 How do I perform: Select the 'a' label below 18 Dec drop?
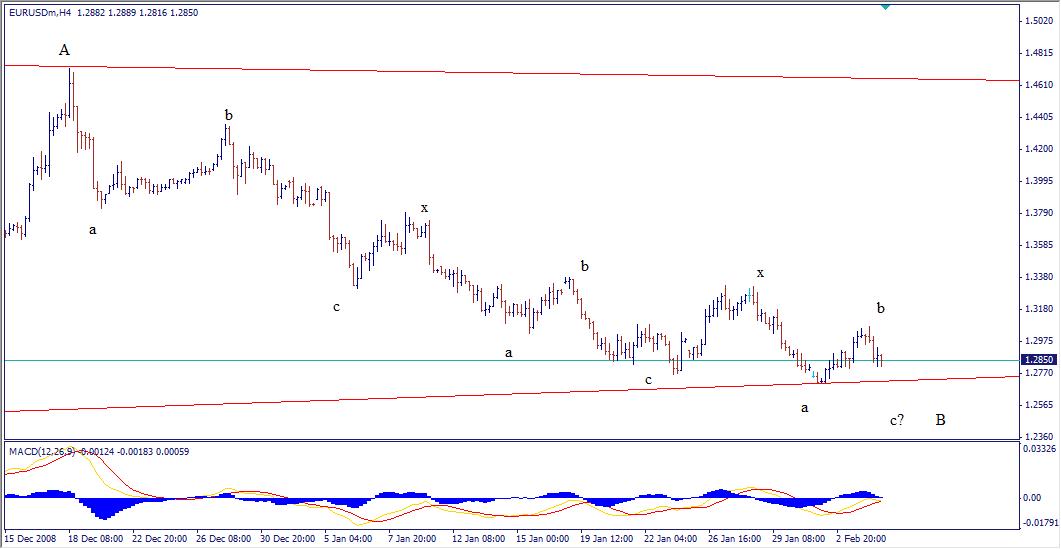click(93, 230)
